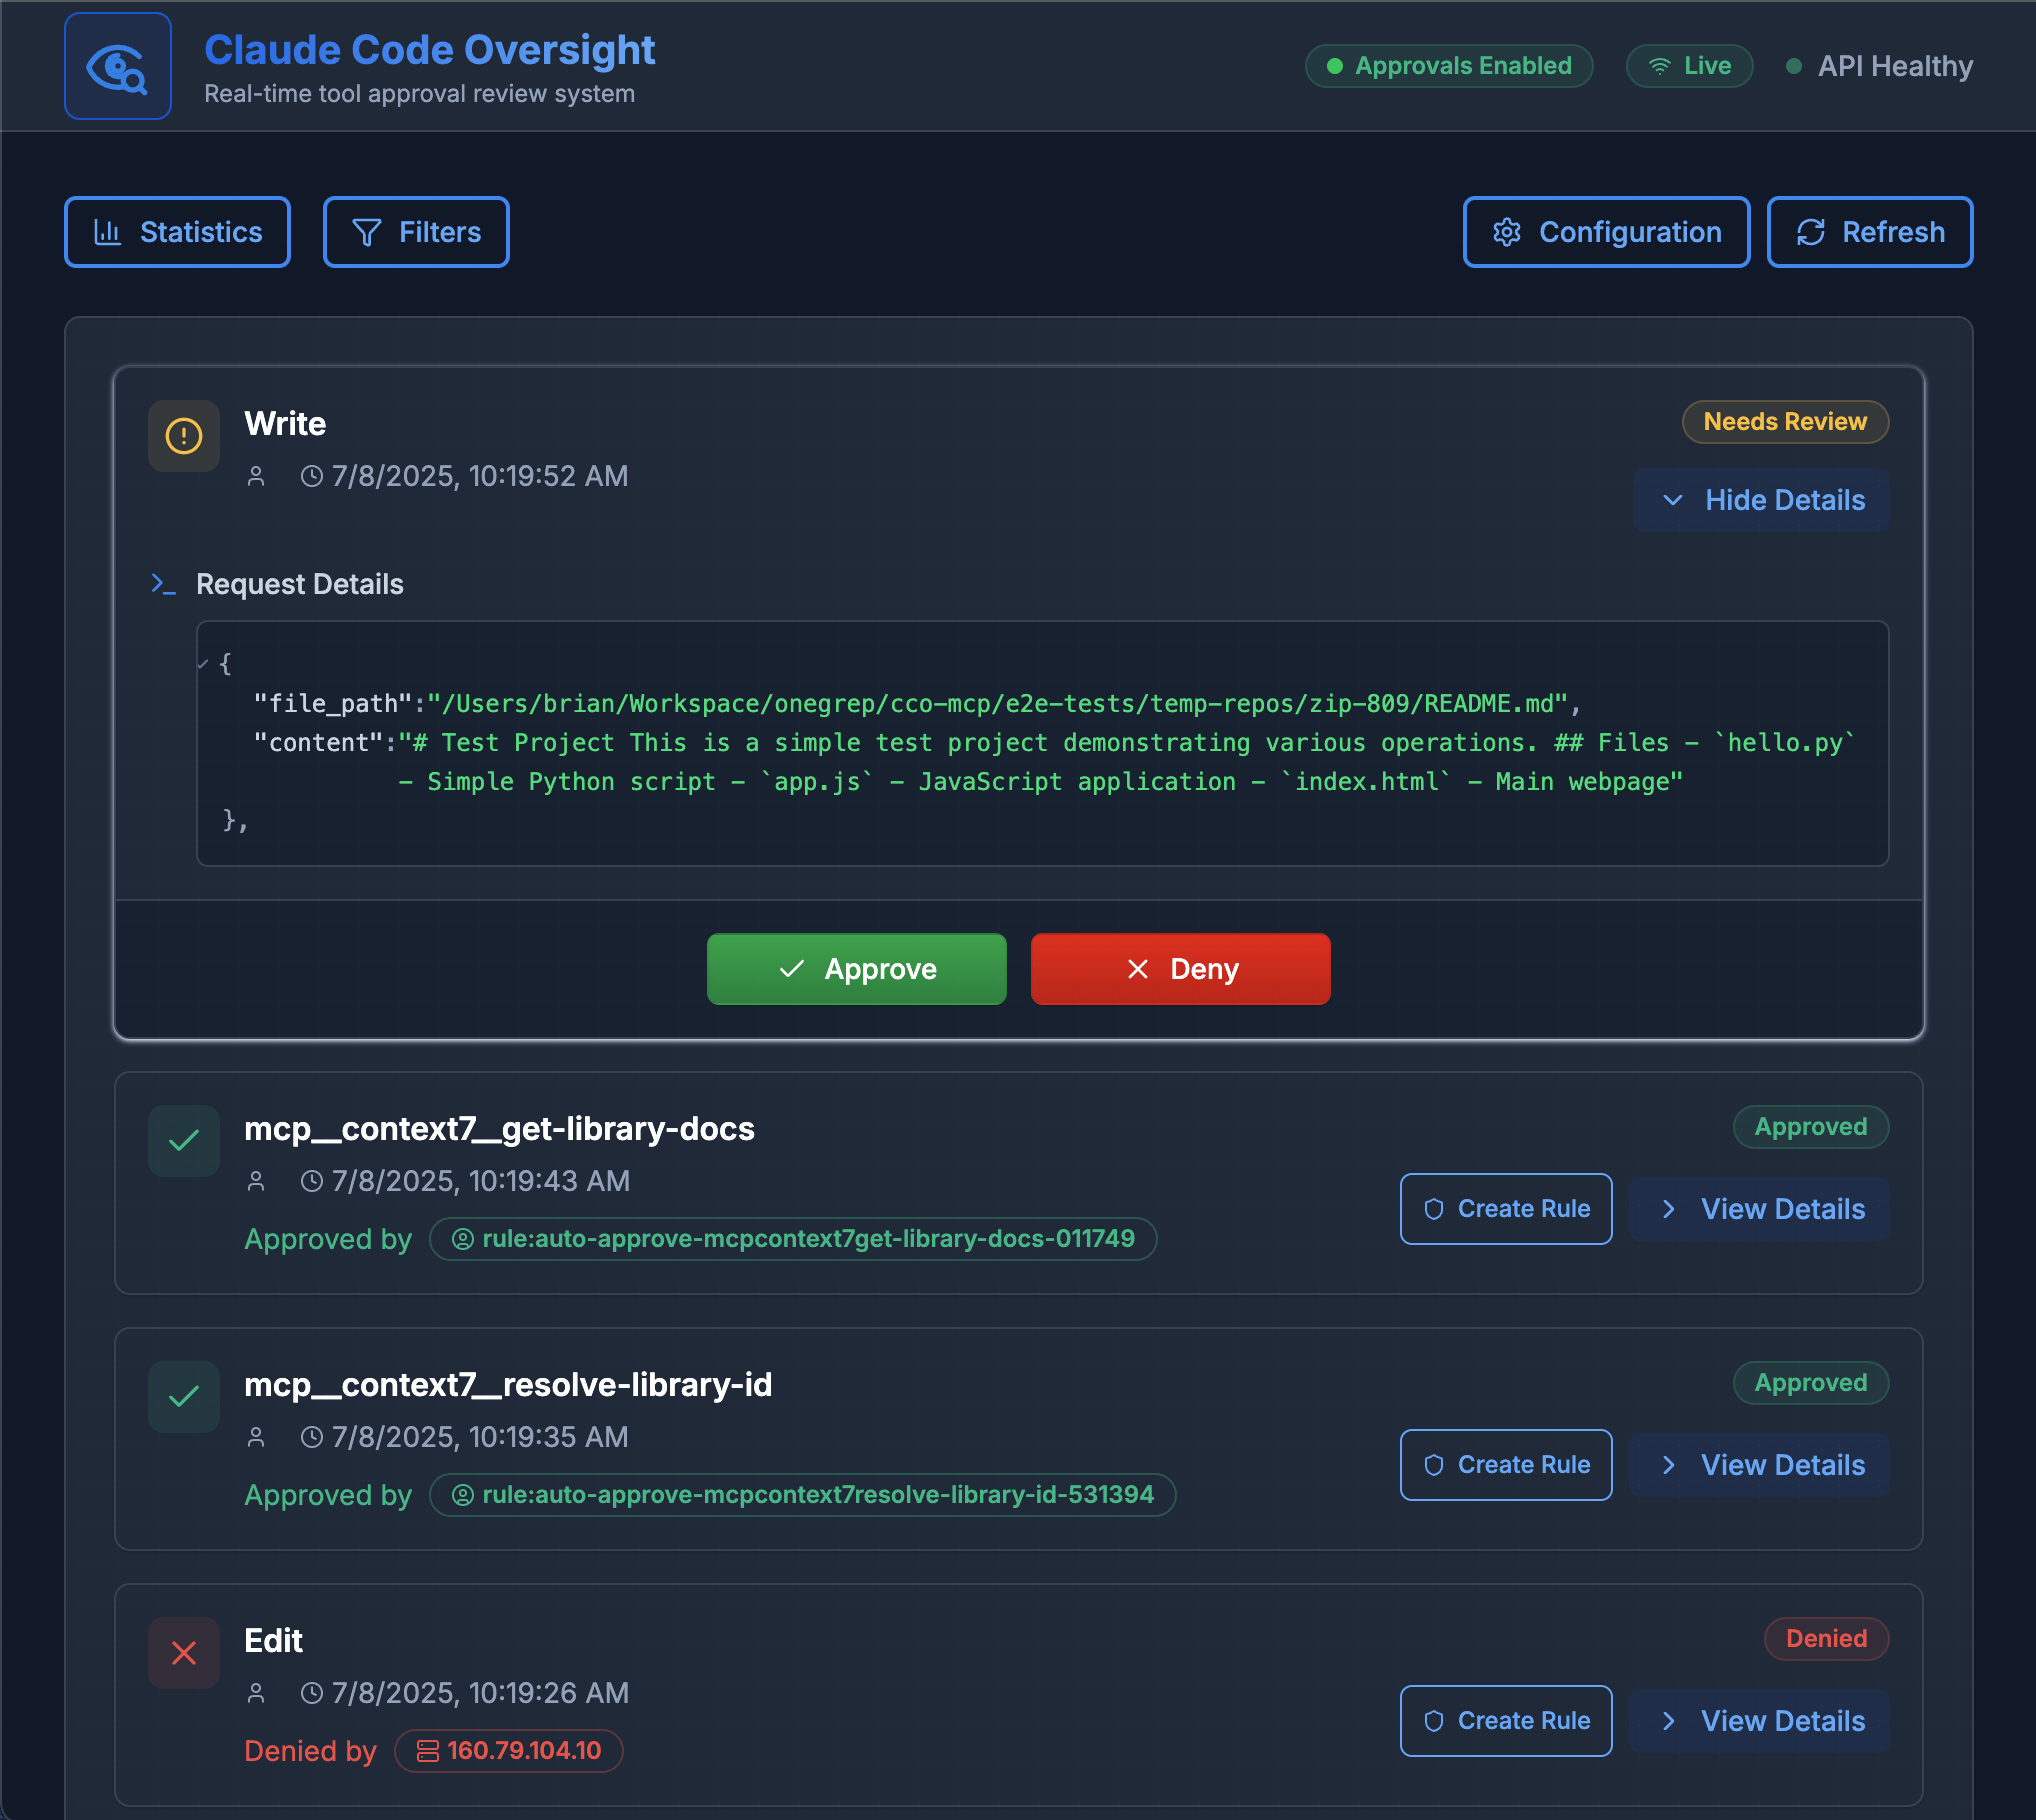This screenshot has width=2036, height=1820.
Task: Expand View Details for get-library-docs request
Action: [1760, 1209]
